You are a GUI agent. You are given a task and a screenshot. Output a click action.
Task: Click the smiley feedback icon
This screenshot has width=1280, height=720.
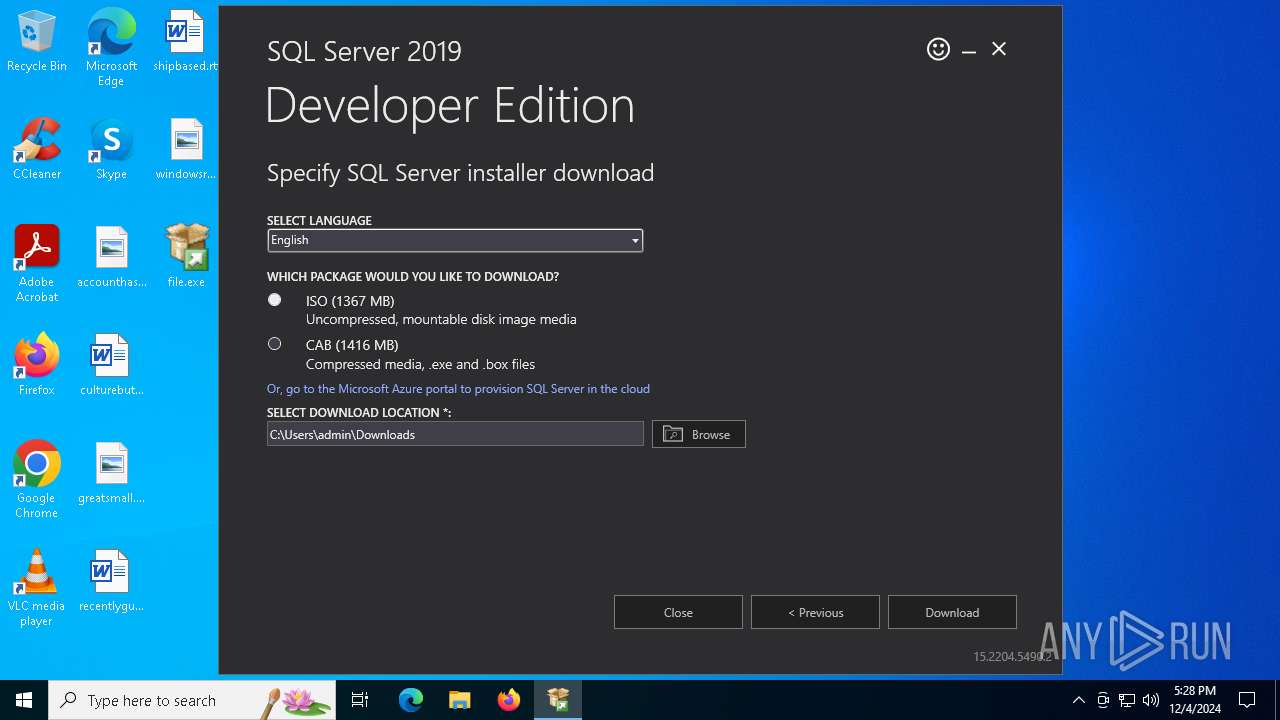tap(938, 49)
